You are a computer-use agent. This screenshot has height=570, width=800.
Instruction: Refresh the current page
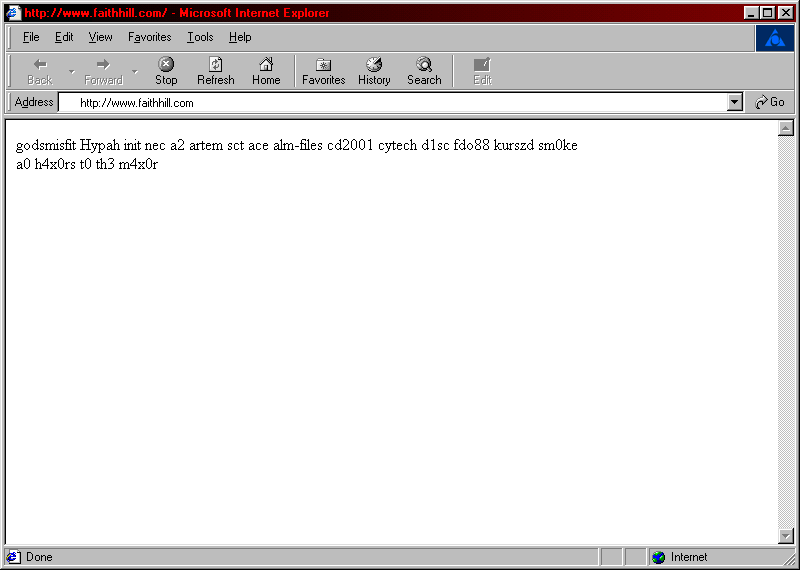[x=216, y=71]
